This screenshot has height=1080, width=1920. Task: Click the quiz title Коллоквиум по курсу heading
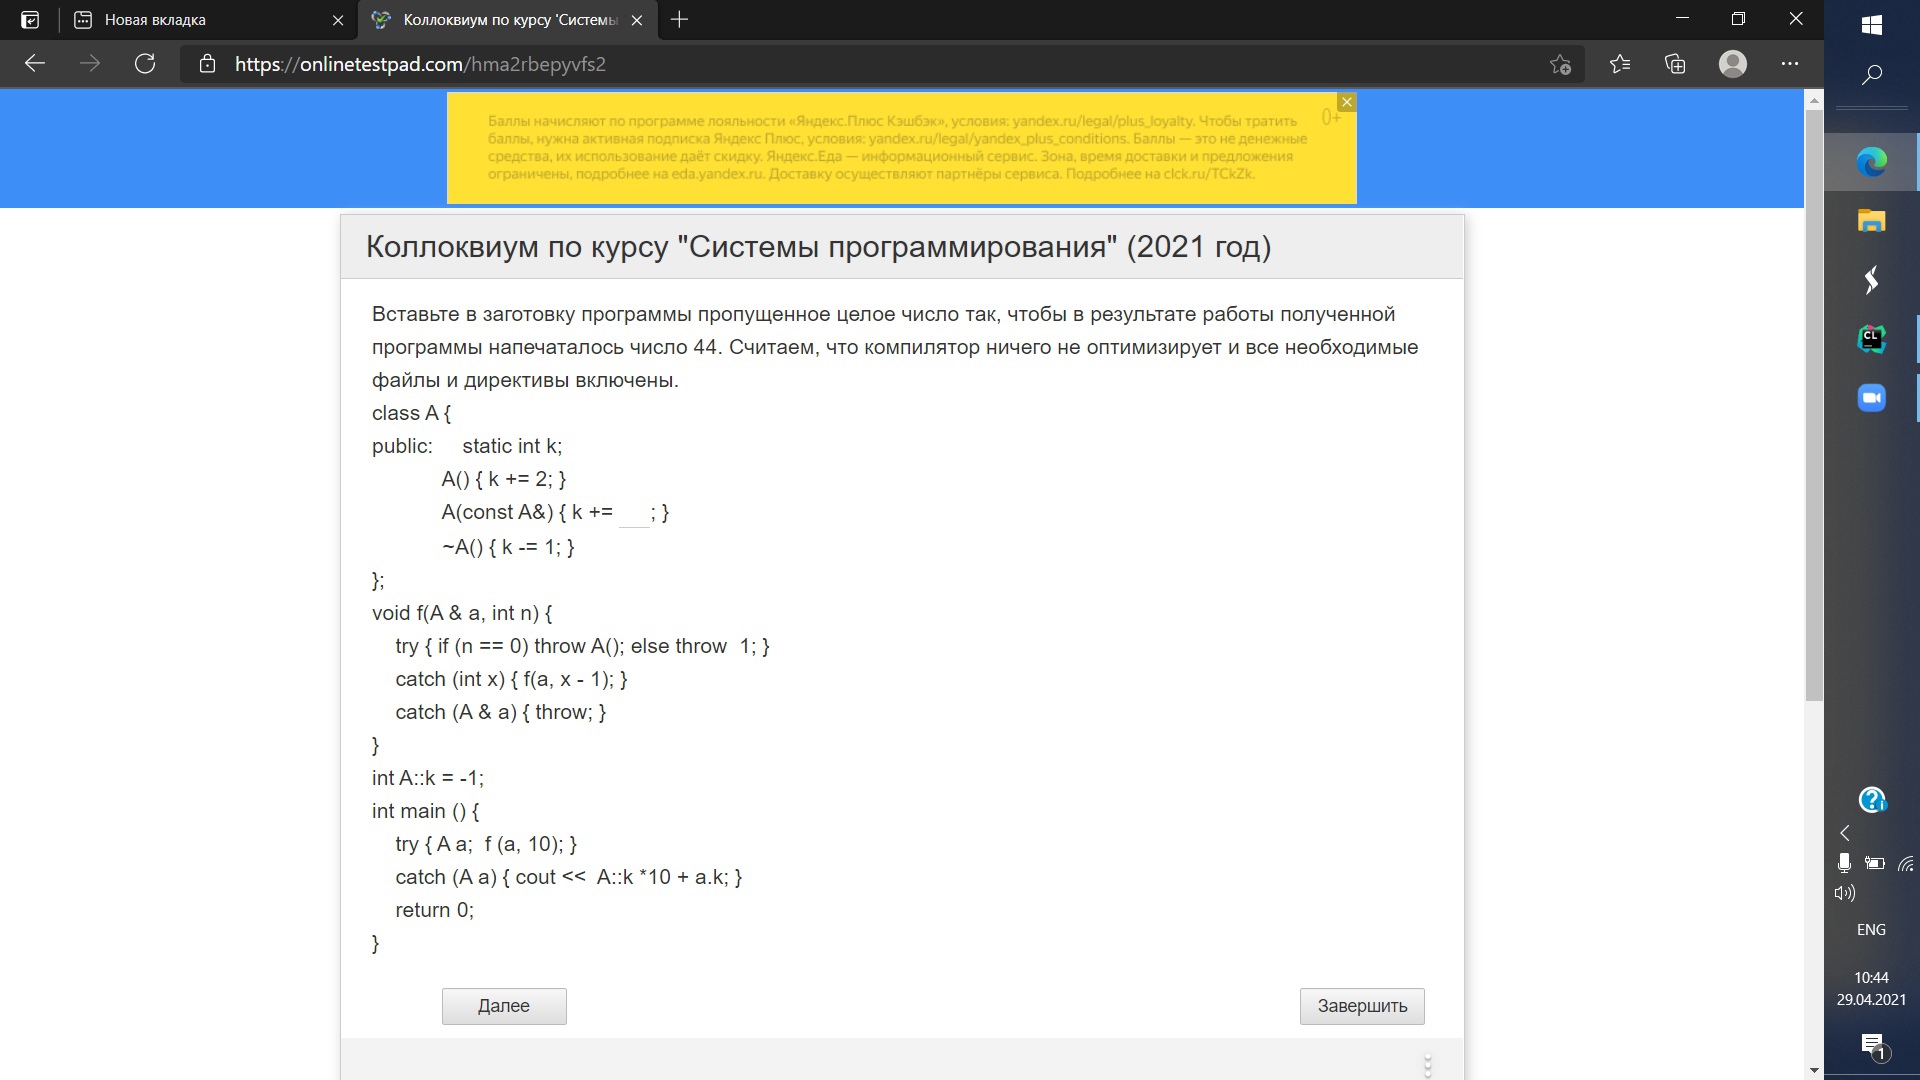pyautogui.click(x=818, y=247)
